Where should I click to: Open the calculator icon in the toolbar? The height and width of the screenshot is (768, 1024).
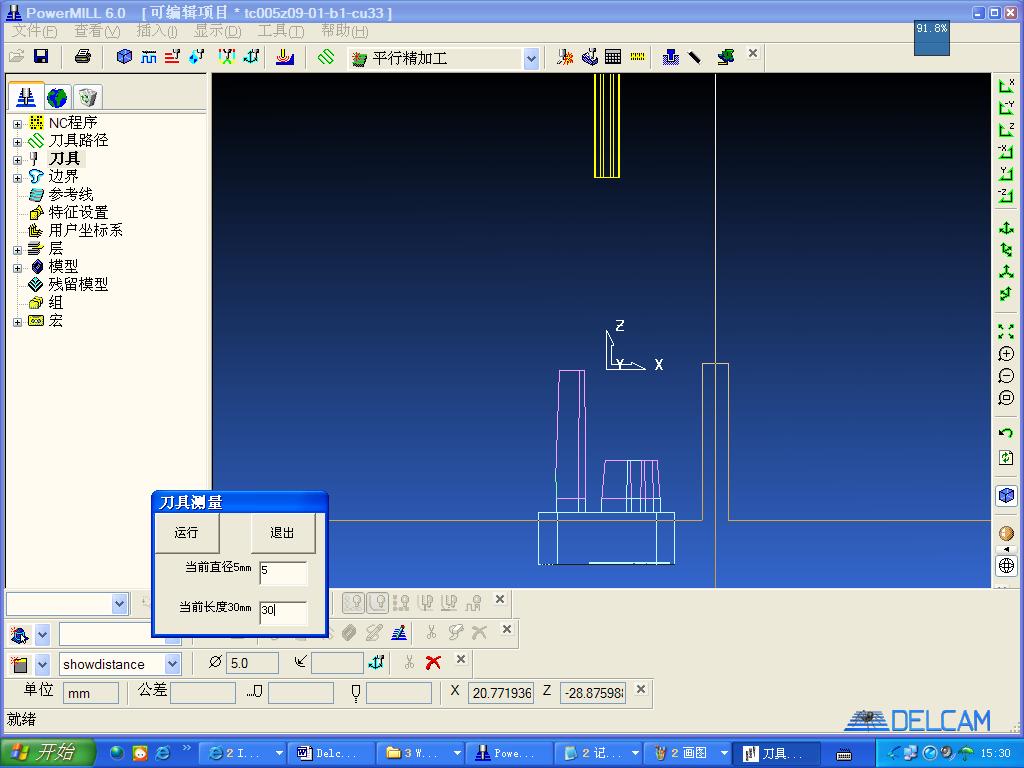pyautogui.click(x=613, y=57)
